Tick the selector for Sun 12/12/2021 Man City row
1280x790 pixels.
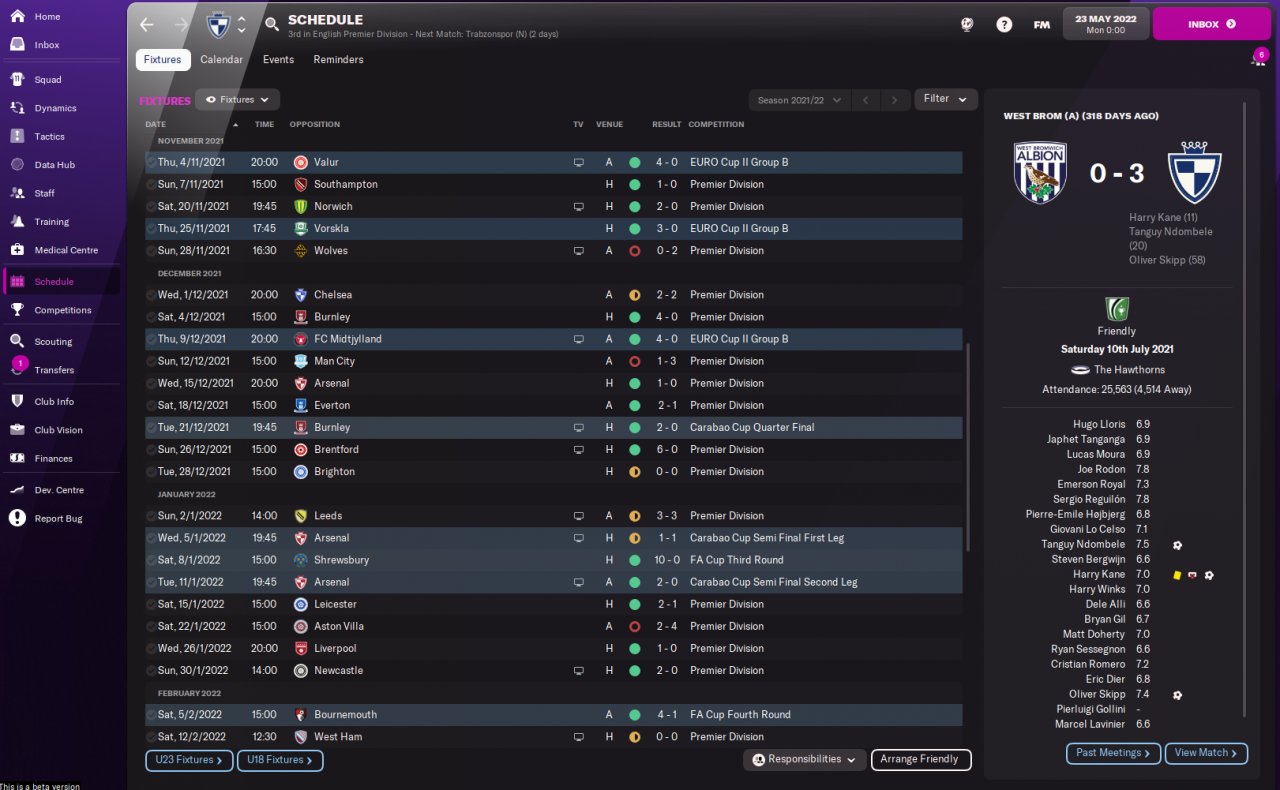point(151,361)
